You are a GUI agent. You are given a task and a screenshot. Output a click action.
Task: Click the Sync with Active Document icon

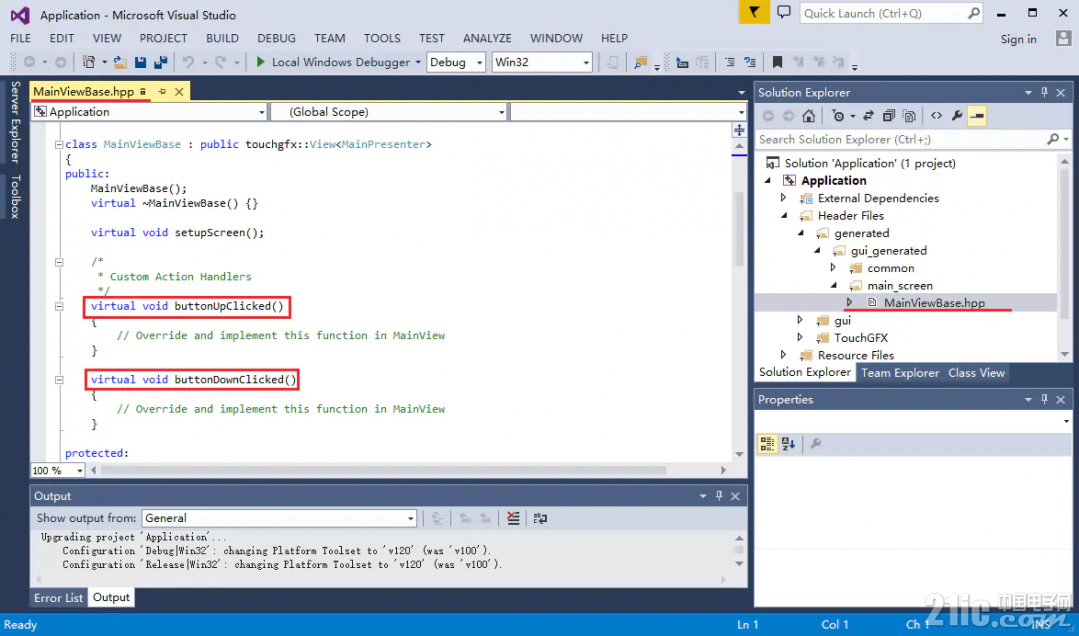pyautogui.click(x=868, y=116)
